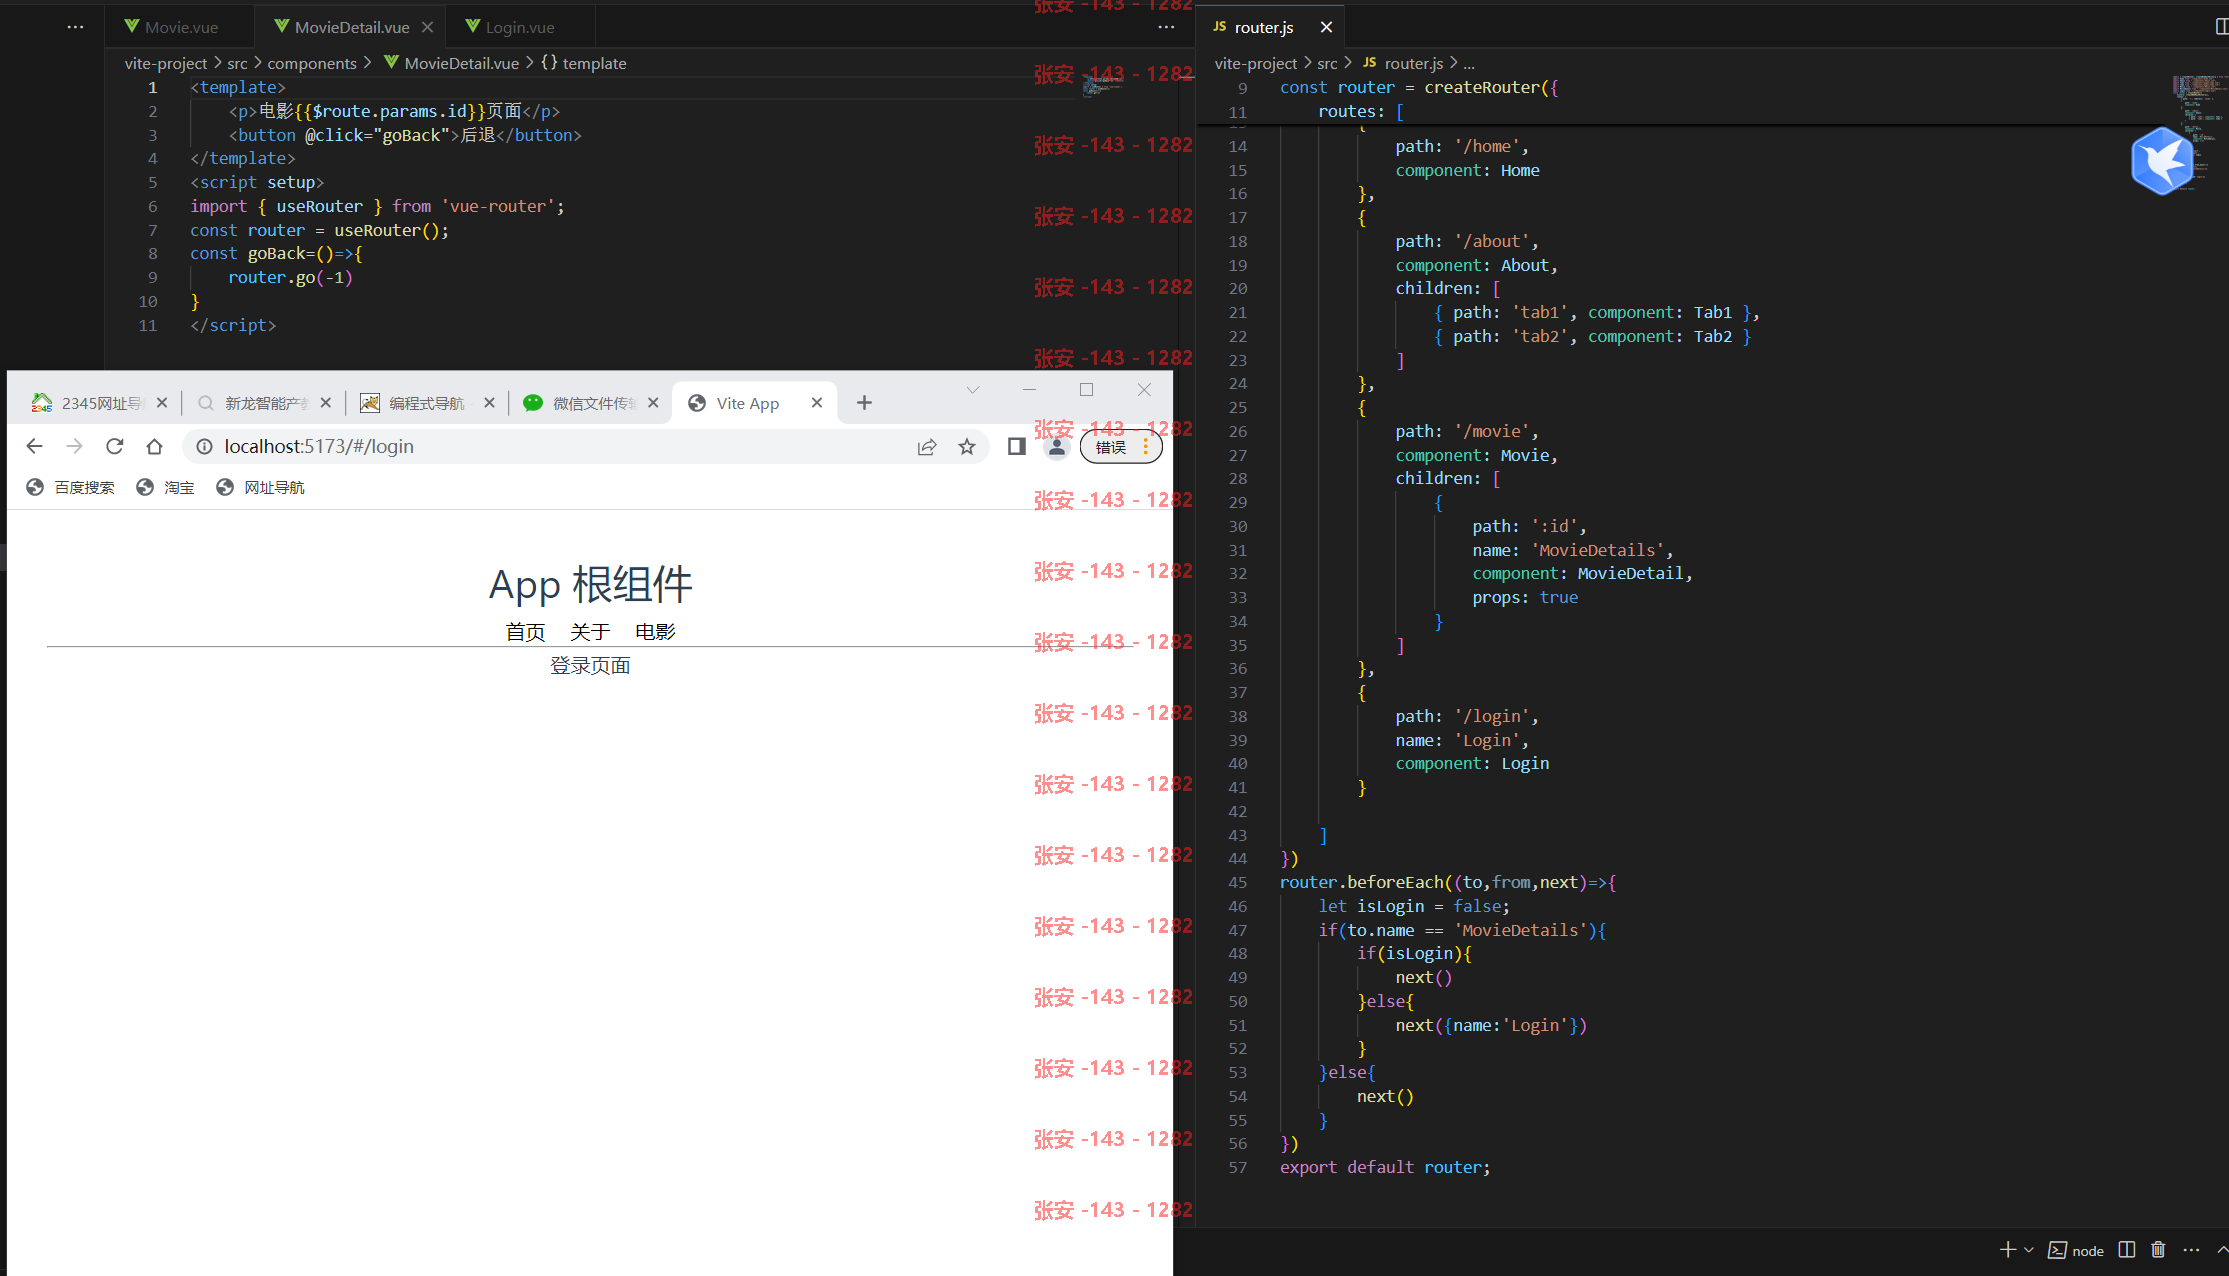Click the export default router line
Viewport: 2229px width, 1276px height.
coord(1385,1167)
